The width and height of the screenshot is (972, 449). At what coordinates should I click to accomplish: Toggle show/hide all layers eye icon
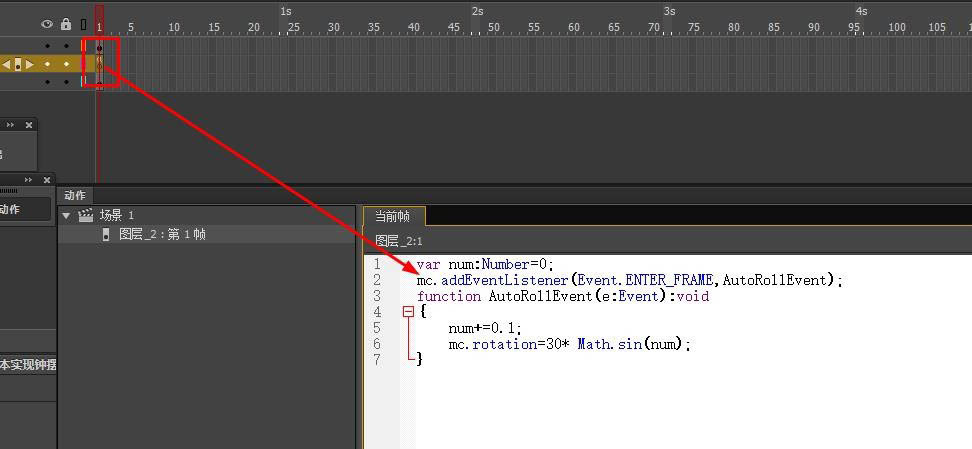(x=47, y=24)
